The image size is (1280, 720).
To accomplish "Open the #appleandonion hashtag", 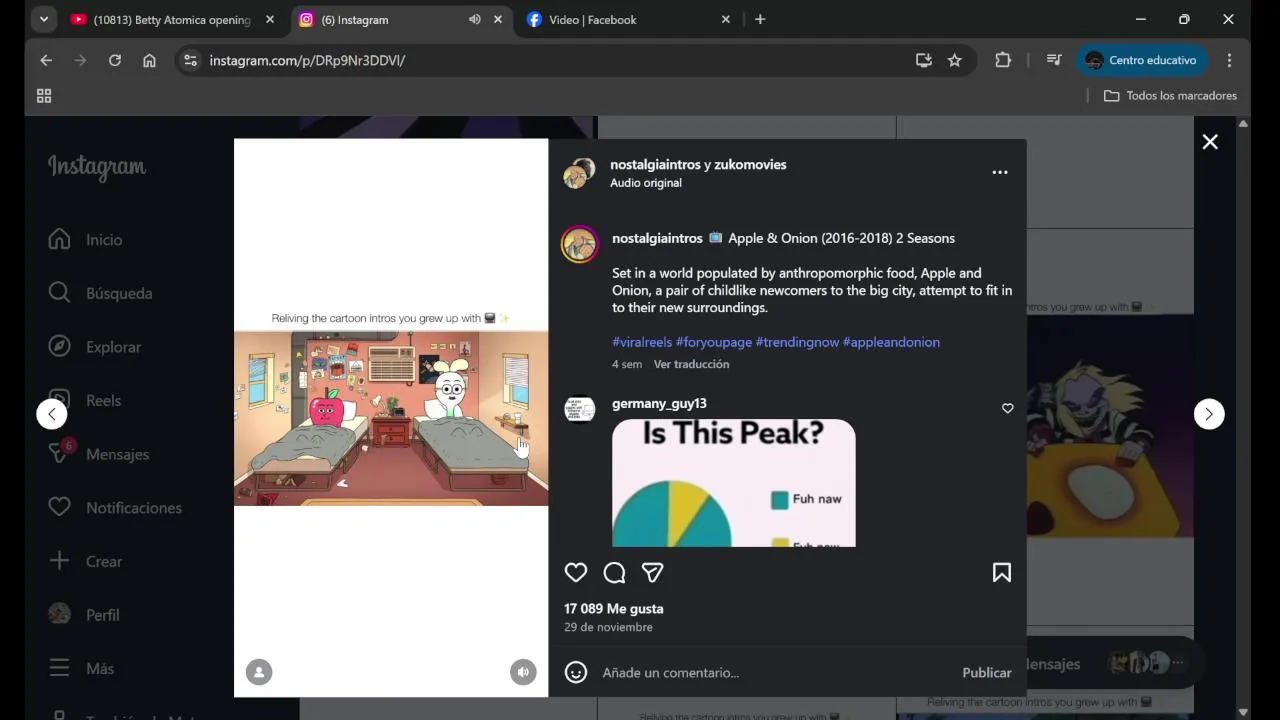I will tap(891, 342).
